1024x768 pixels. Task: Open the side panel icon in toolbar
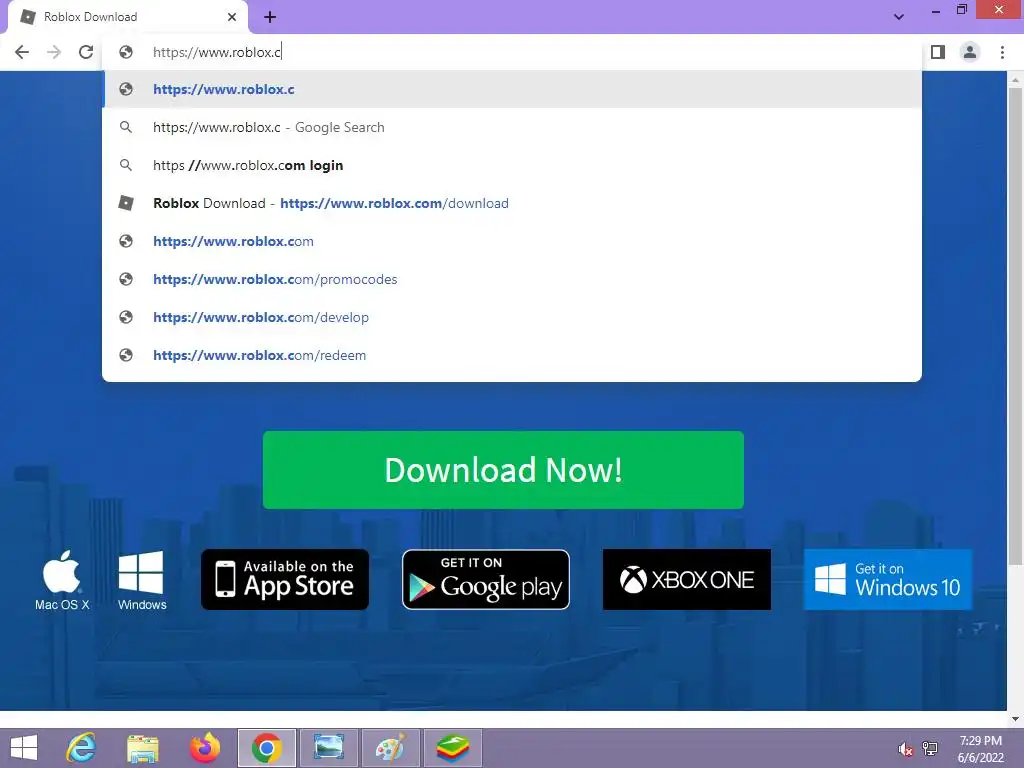point(938,52)
